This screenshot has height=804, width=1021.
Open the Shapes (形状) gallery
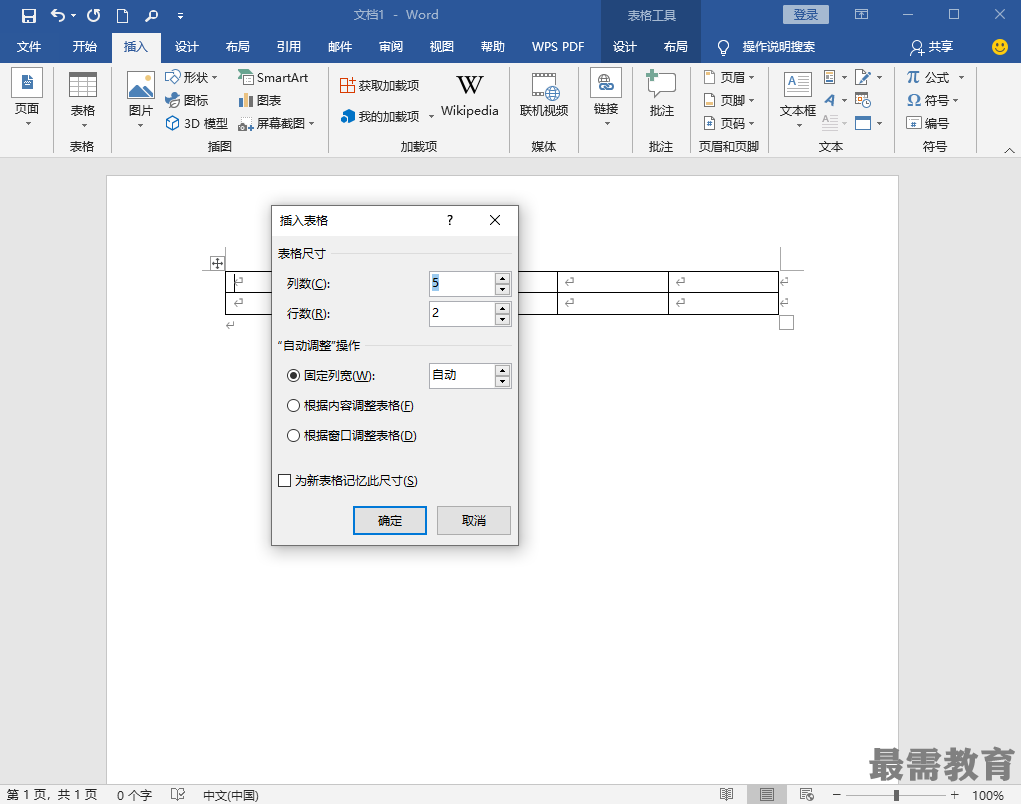pos(191,77)
